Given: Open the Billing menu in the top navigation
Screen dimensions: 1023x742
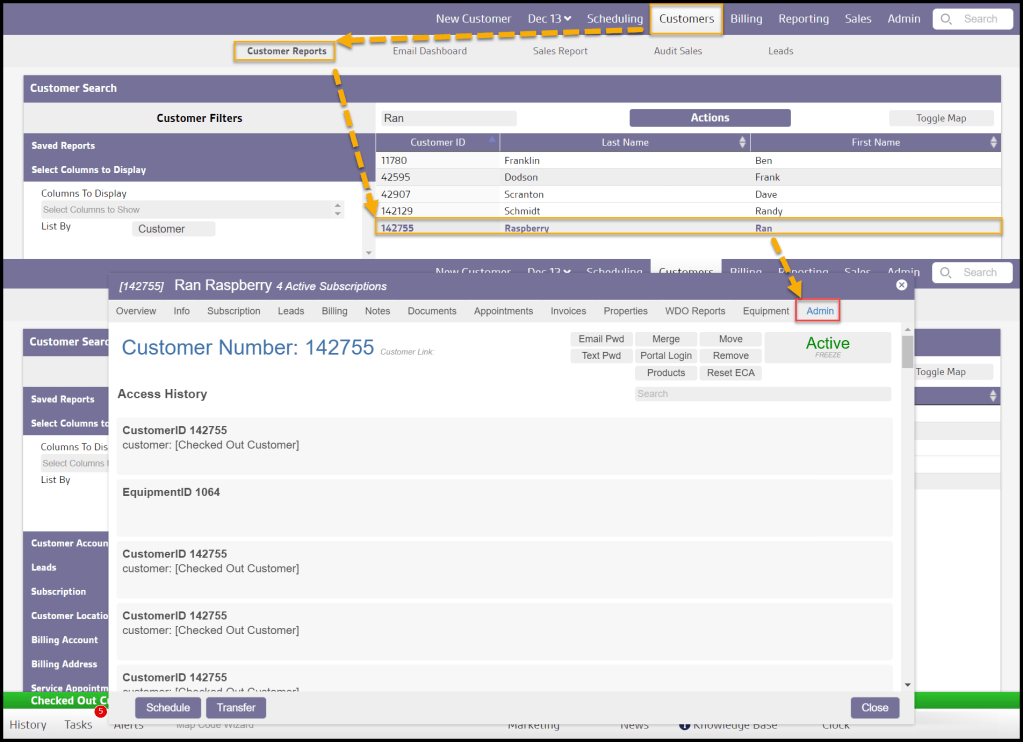Looking at the screenshot, I should 745,19.
